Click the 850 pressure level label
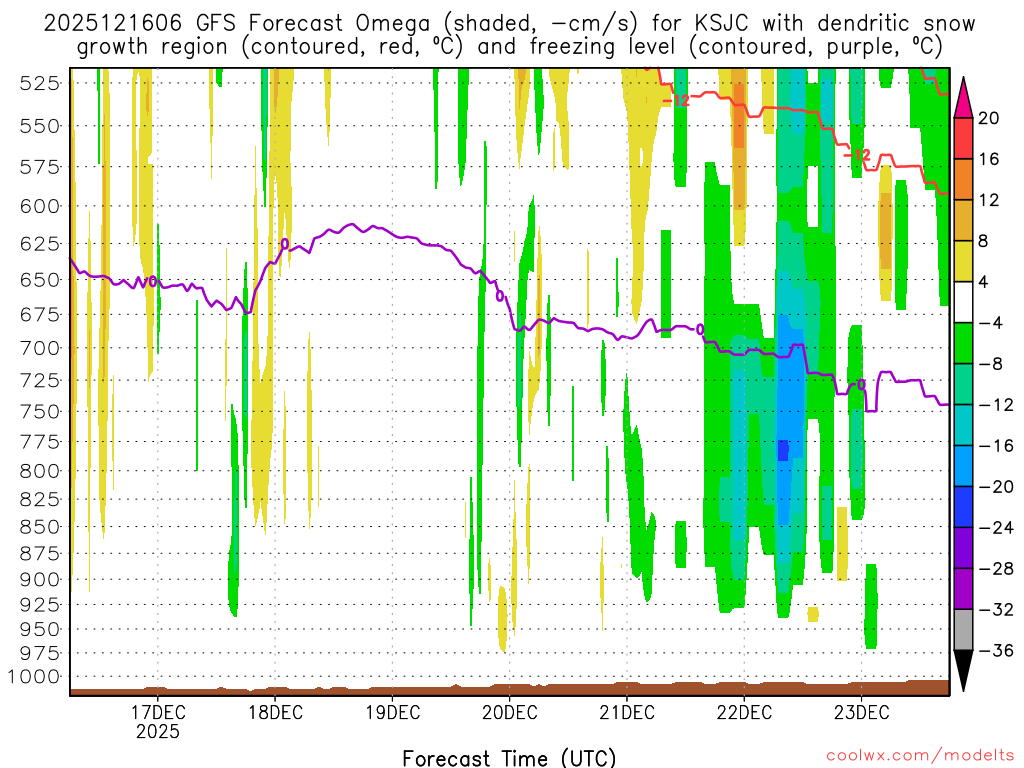The height and width of the screenshot is (768, 1024). [x=39, y=527]
